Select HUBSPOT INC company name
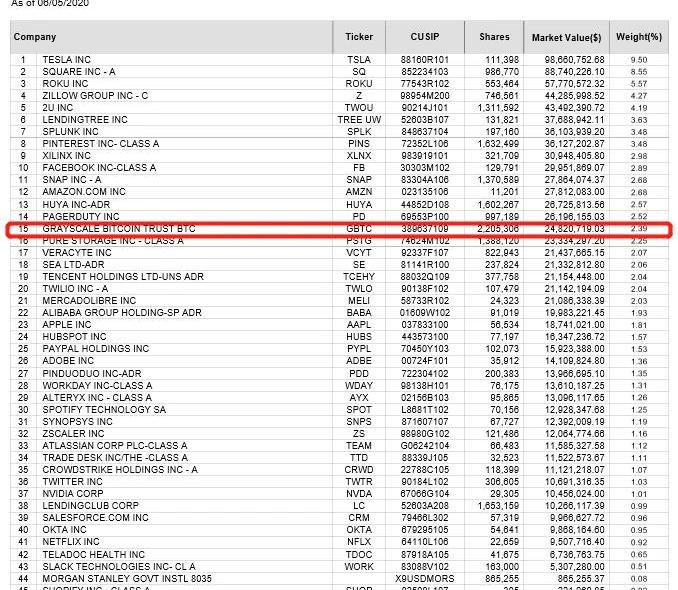The height and width of the screenshot is (590, 678). tap(74, 337)
